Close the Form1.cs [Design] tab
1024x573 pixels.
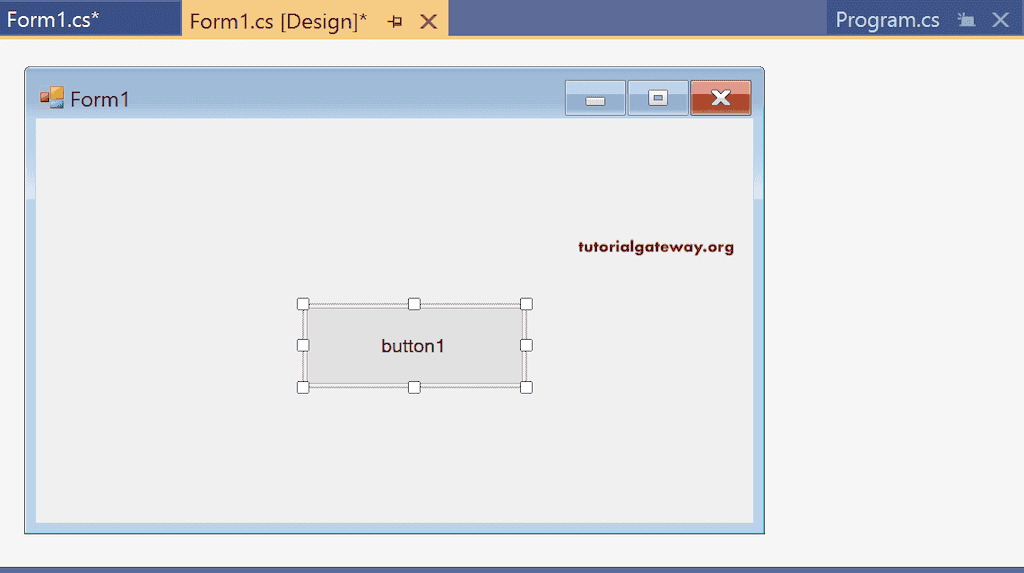tap(428, 22)
